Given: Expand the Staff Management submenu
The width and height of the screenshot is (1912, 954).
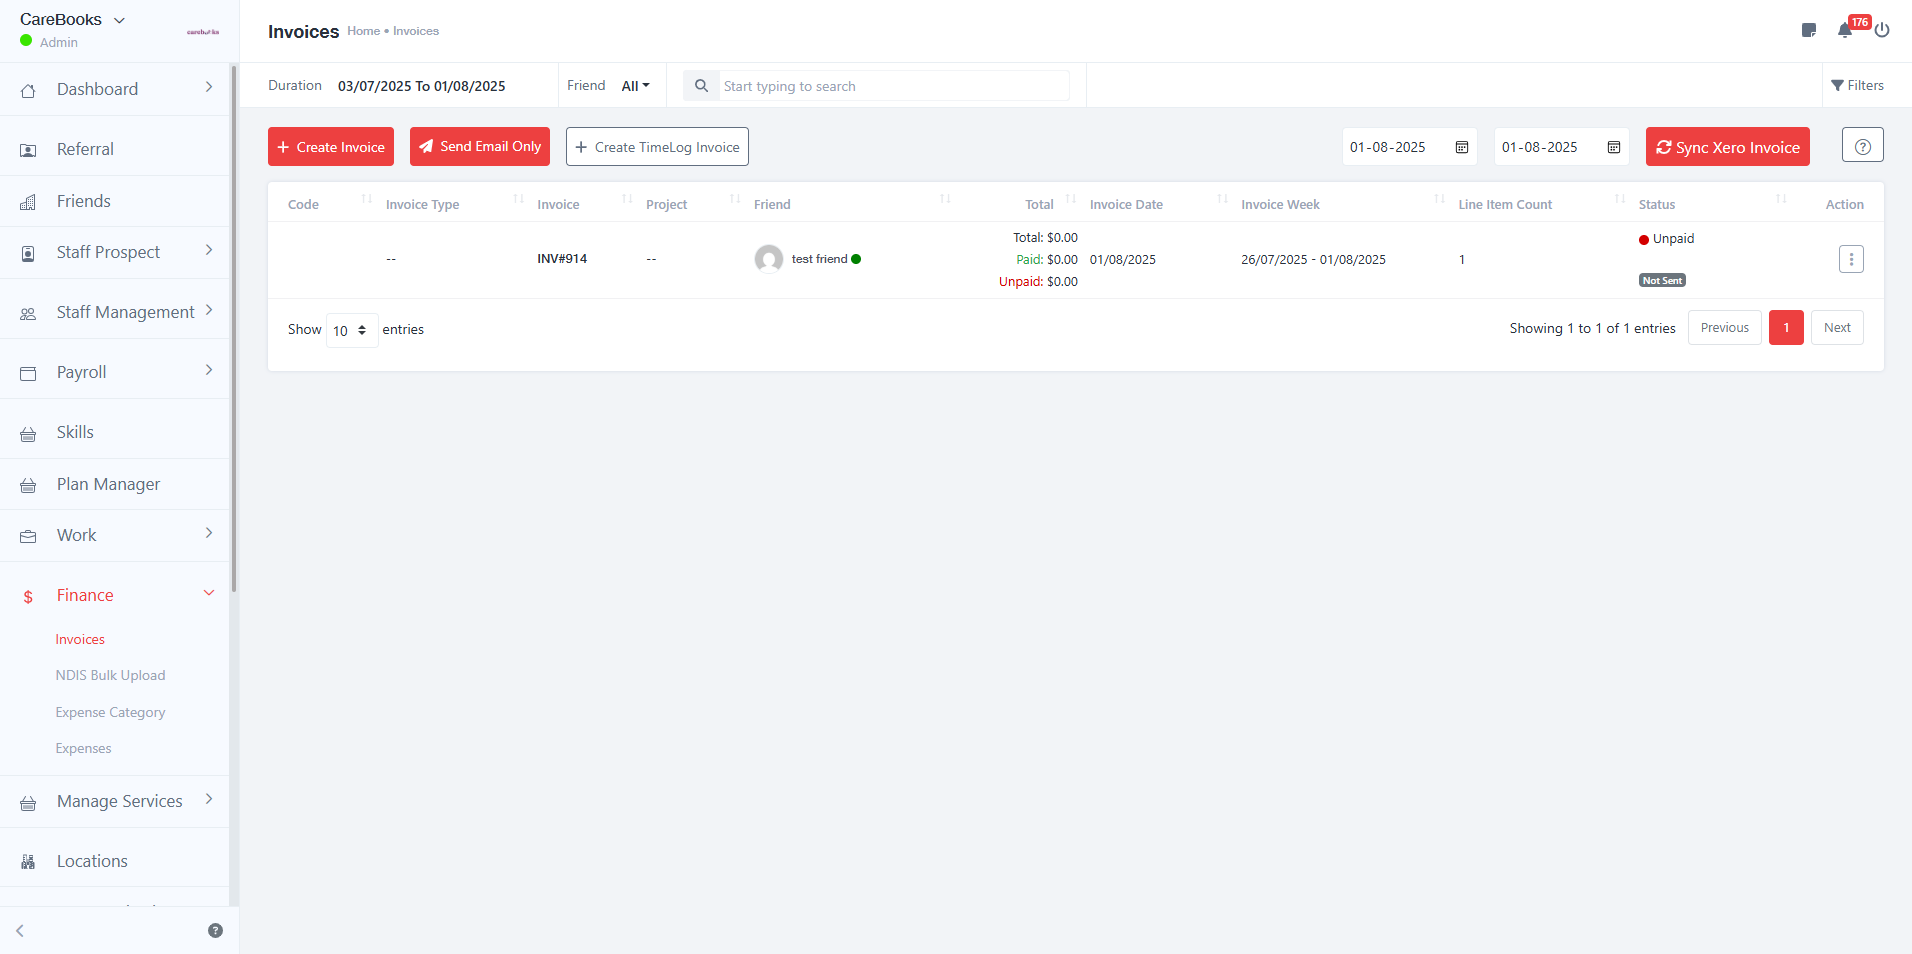Looking at the screenshot, I should 209,310.
